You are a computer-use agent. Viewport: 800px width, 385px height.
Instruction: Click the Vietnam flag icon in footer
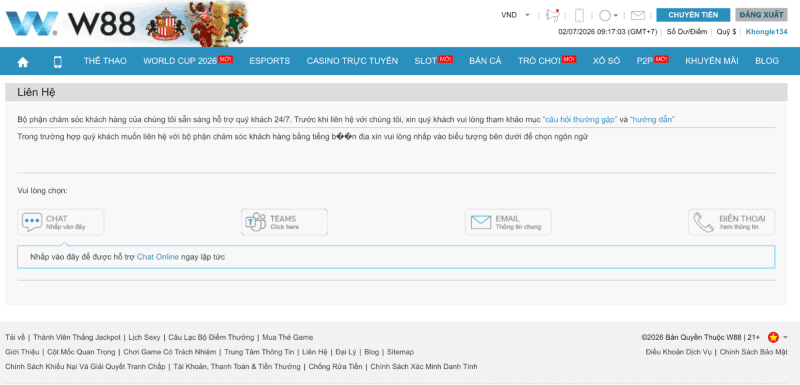pos(773,337)
